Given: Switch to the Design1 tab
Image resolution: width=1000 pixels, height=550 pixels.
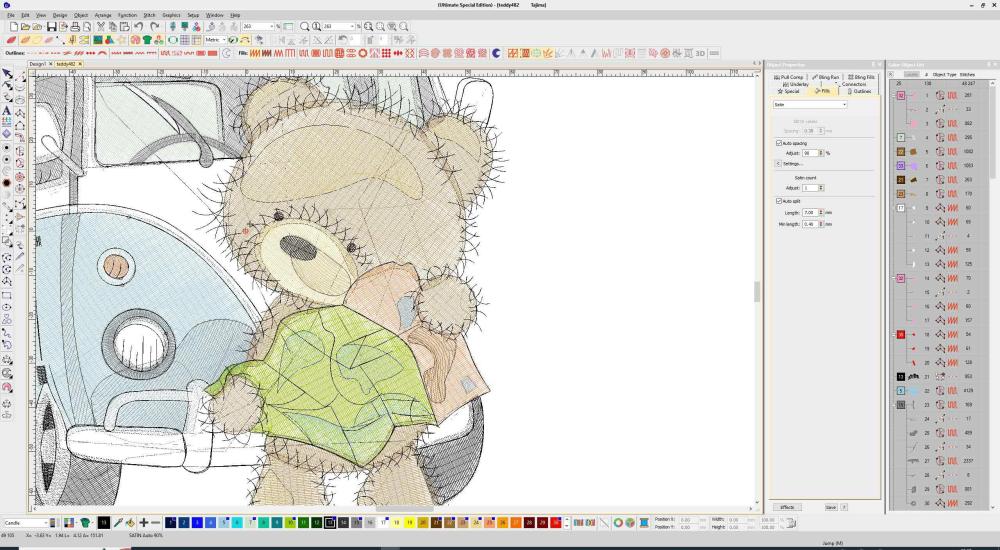Looking at the screenshot, I should pyautogui.click(x=37, y=64).
